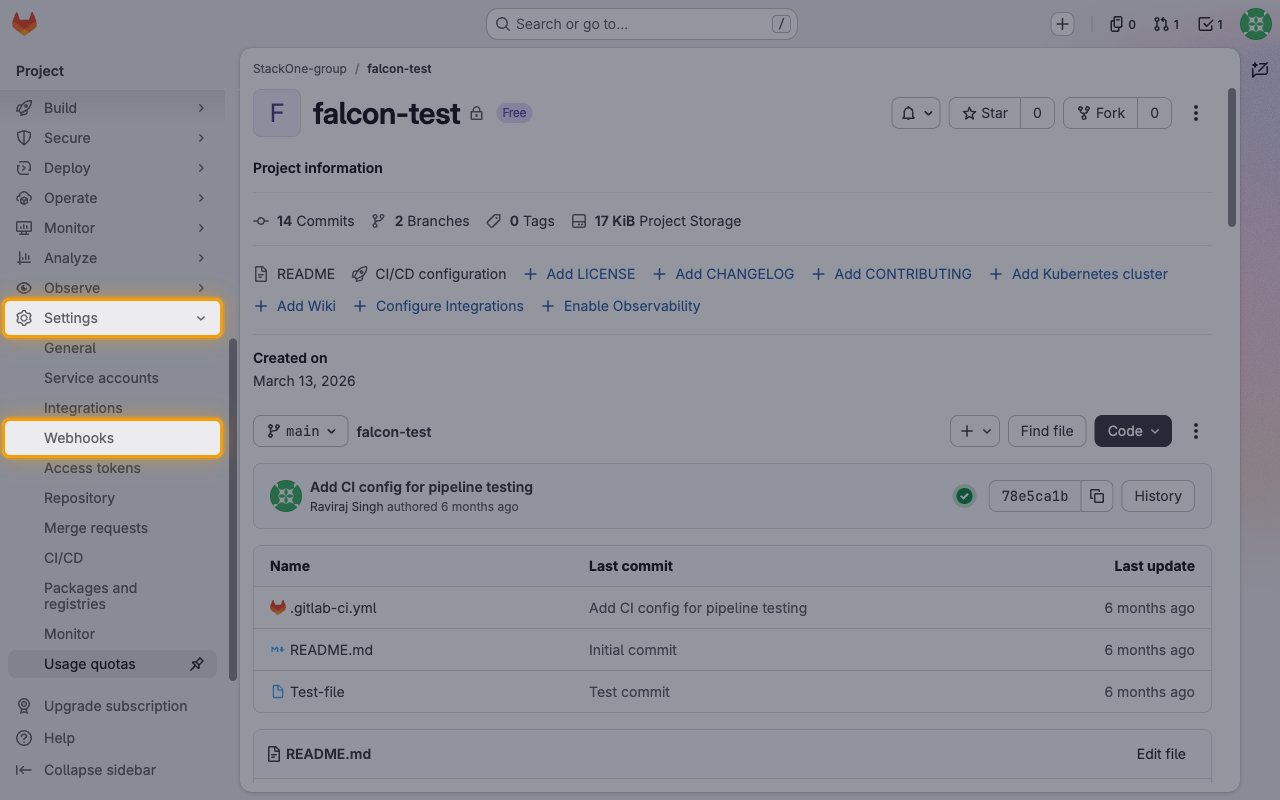
Task: Open repository actions kebab beside Code
Action: point(1196,431)
